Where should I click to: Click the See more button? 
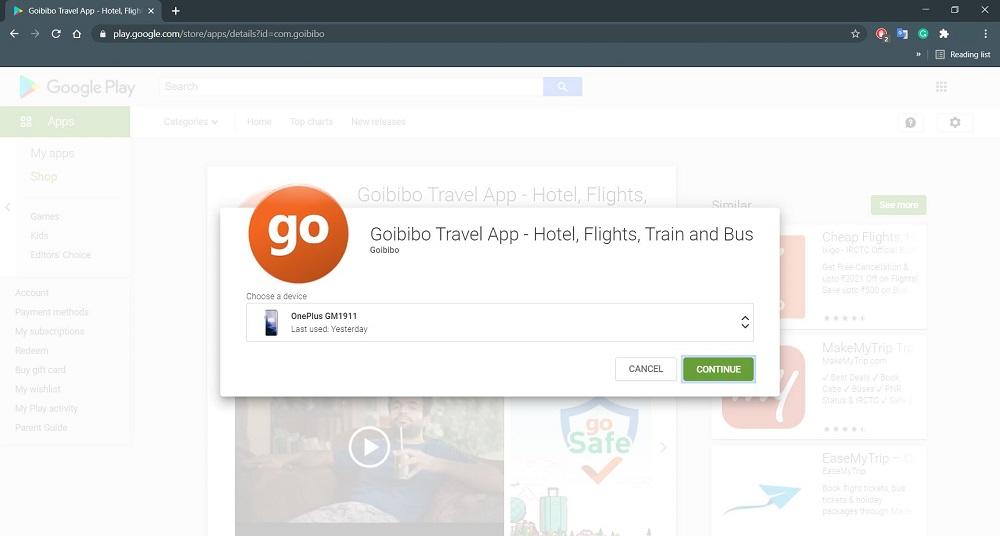pos(899,205)
